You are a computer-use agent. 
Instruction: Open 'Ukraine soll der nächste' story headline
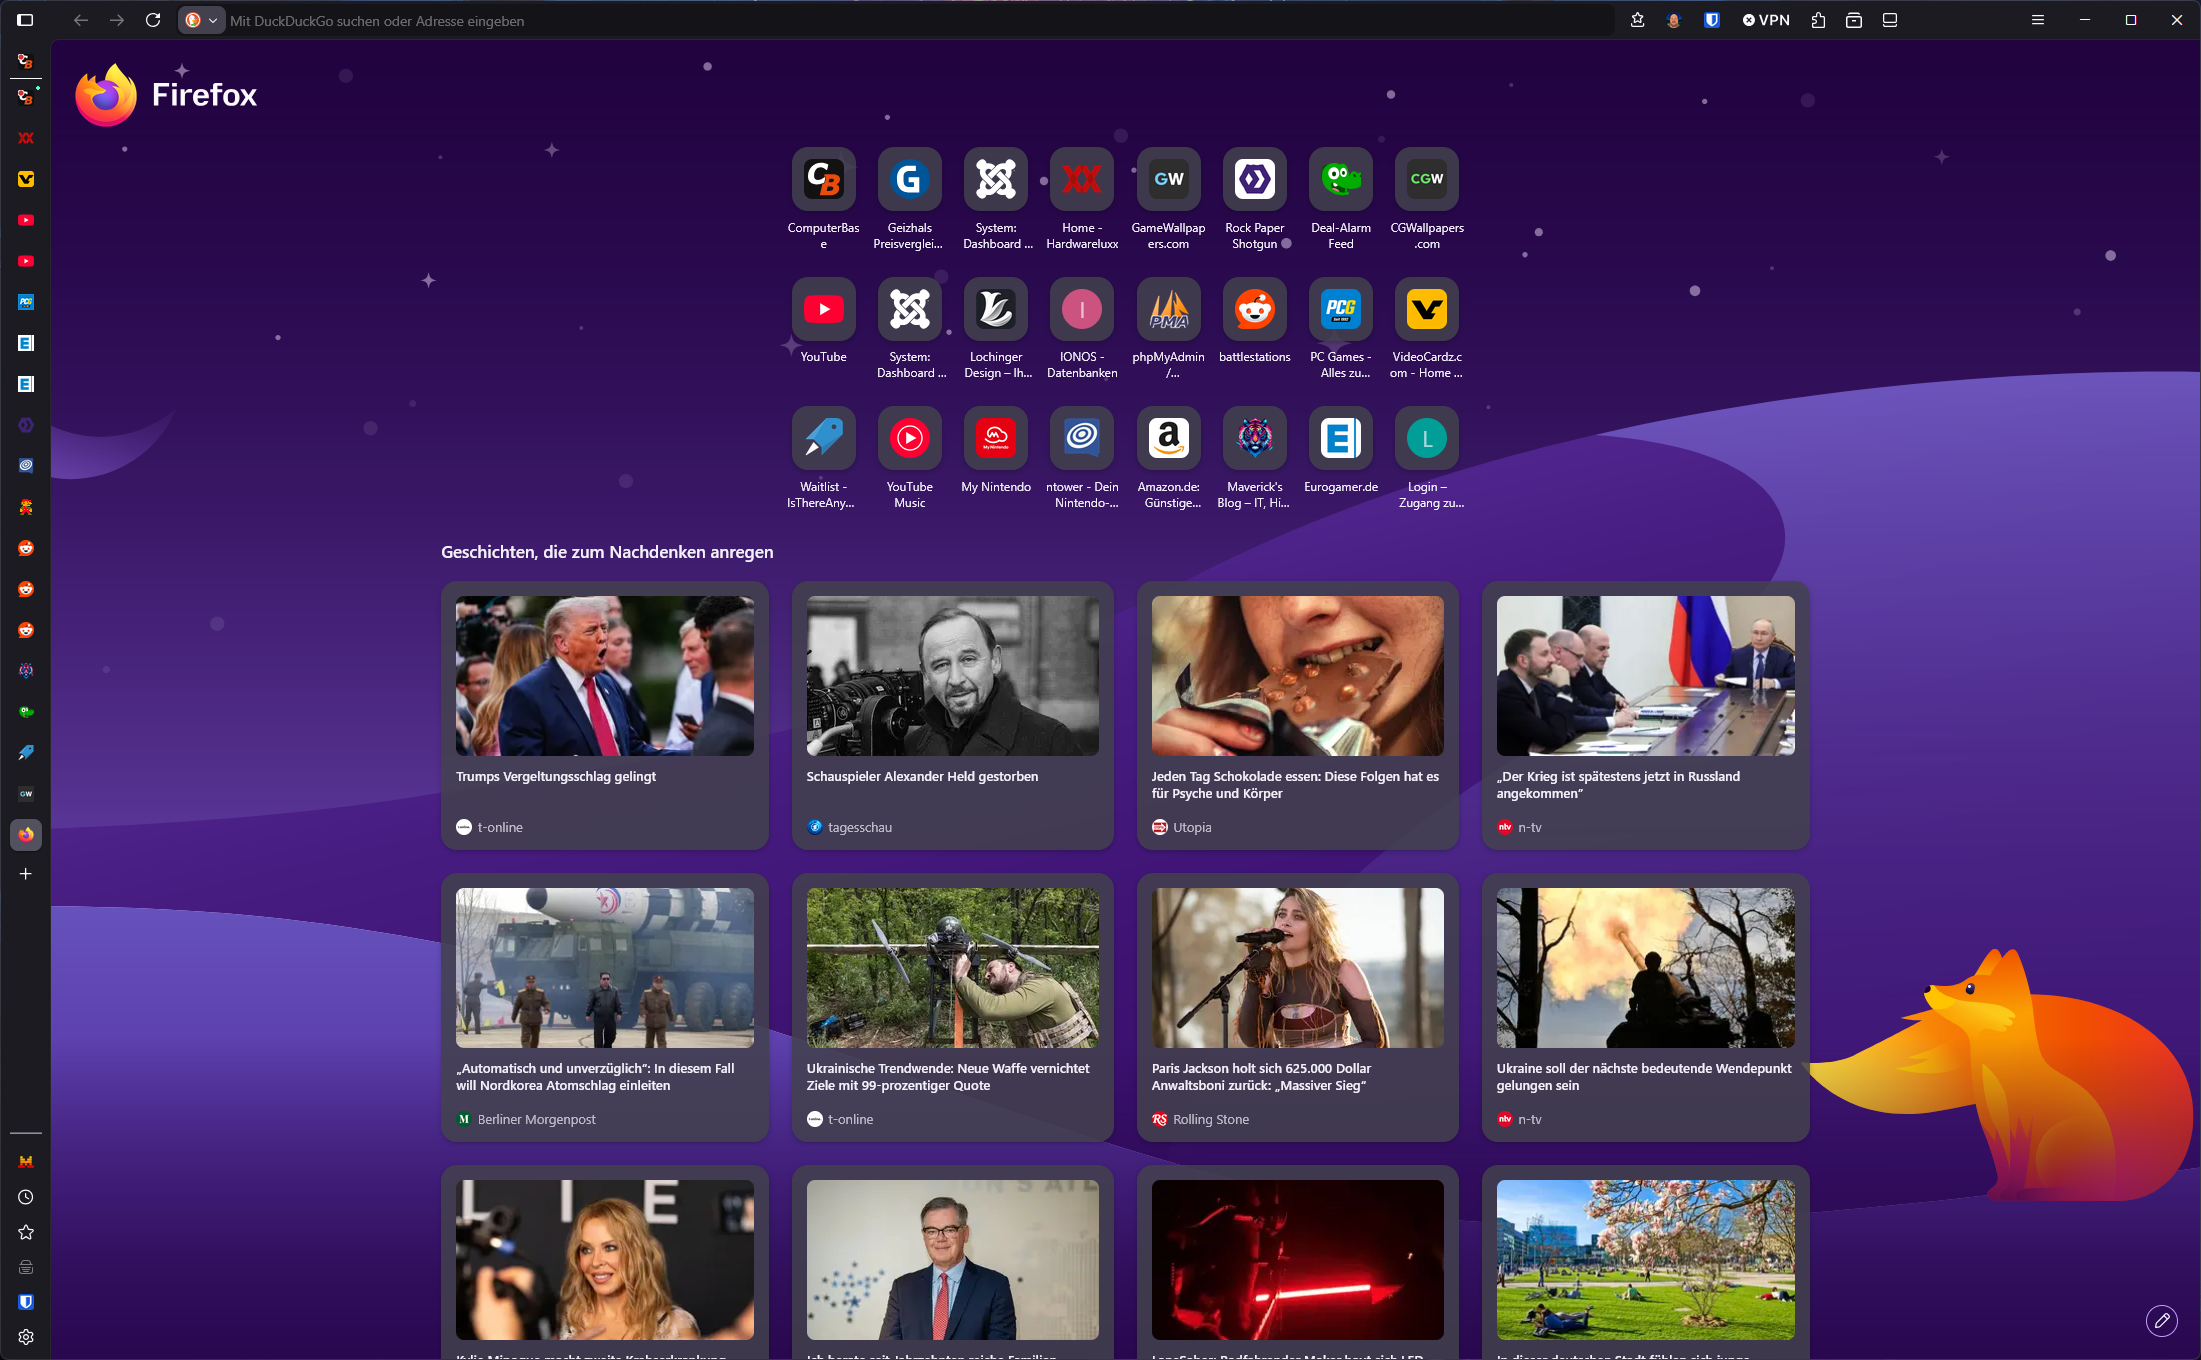(x=1644, y=1077)
